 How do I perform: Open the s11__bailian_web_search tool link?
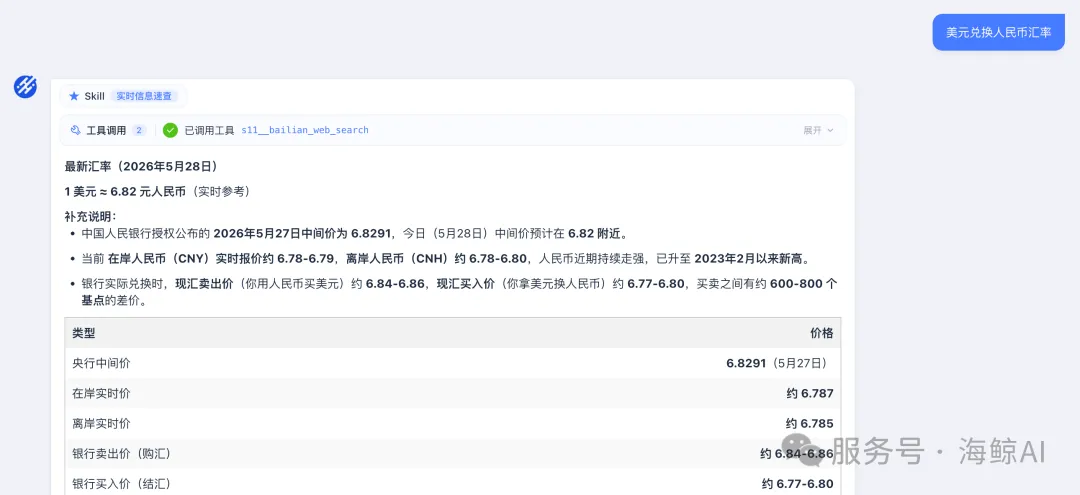coord(304,130)
